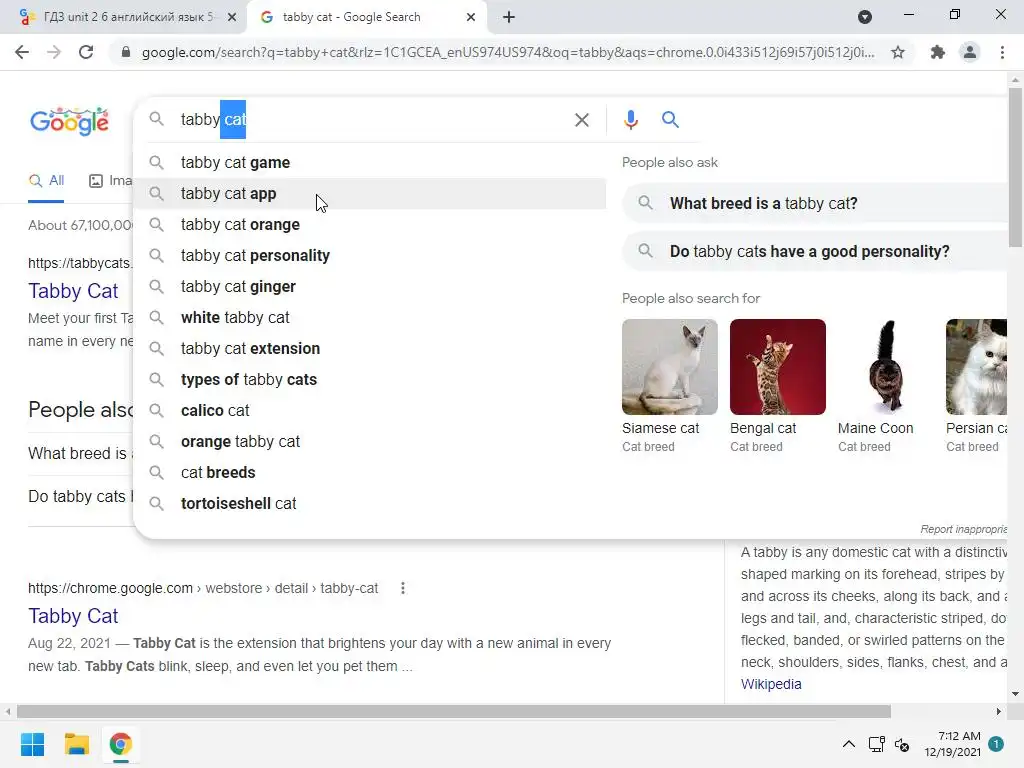Open Chrome three-dot menu
The height and width of the screenshot is (768, 1024).
point(1002,52)
